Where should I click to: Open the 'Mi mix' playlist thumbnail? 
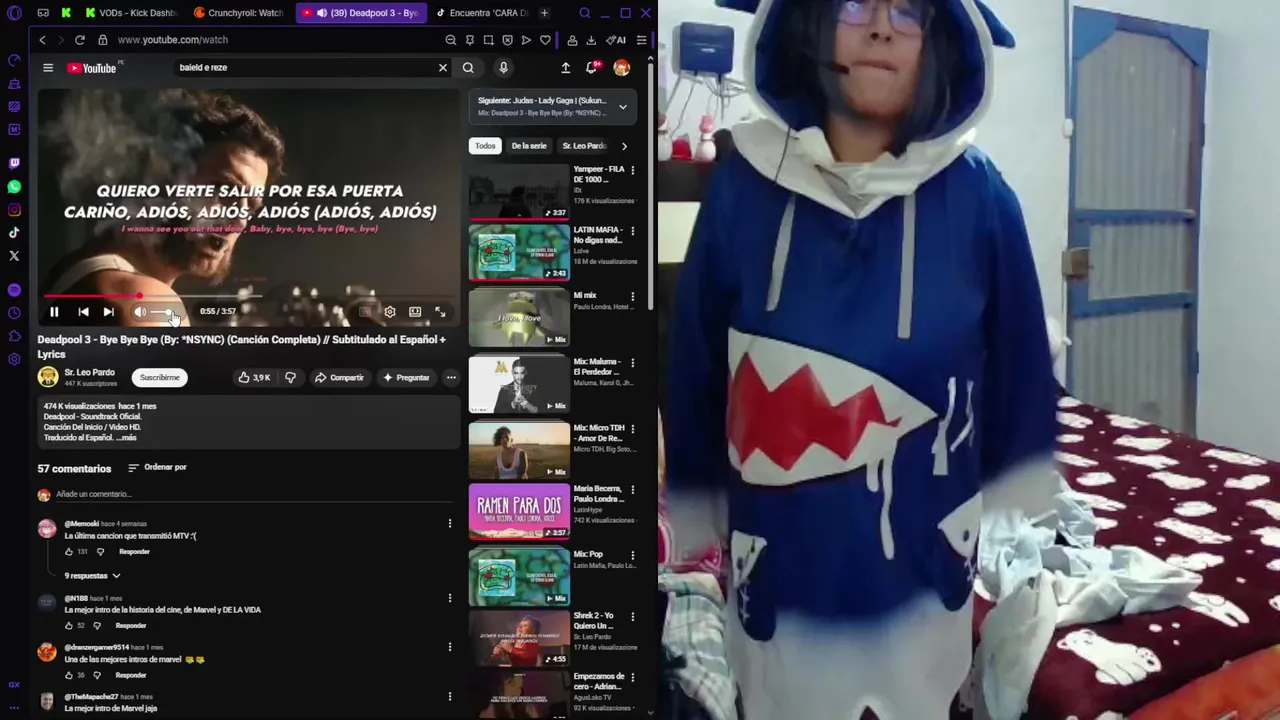519,318
